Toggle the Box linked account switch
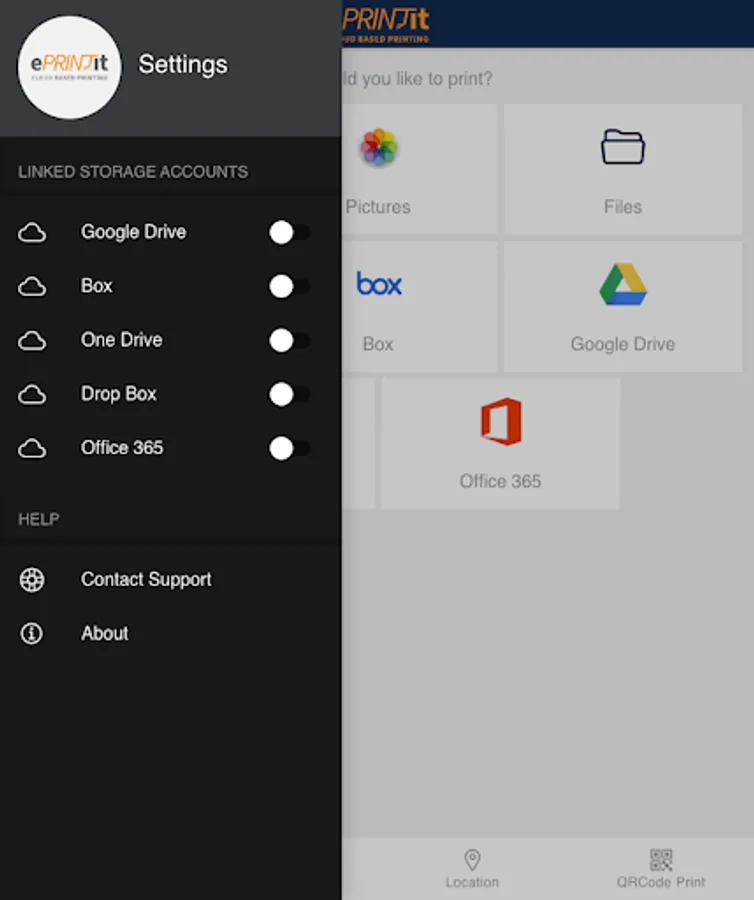The image size is (754, 900). pos(290,286)
